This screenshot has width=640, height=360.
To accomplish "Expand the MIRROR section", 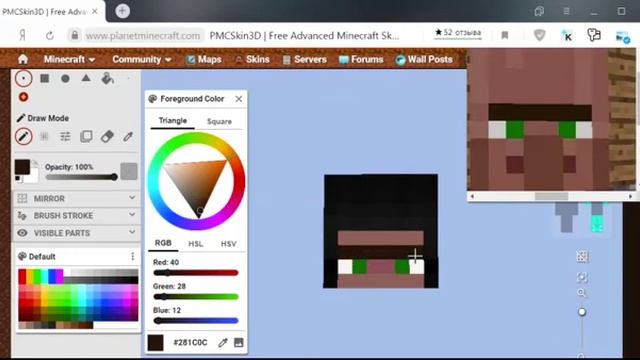I will (77, 198).
